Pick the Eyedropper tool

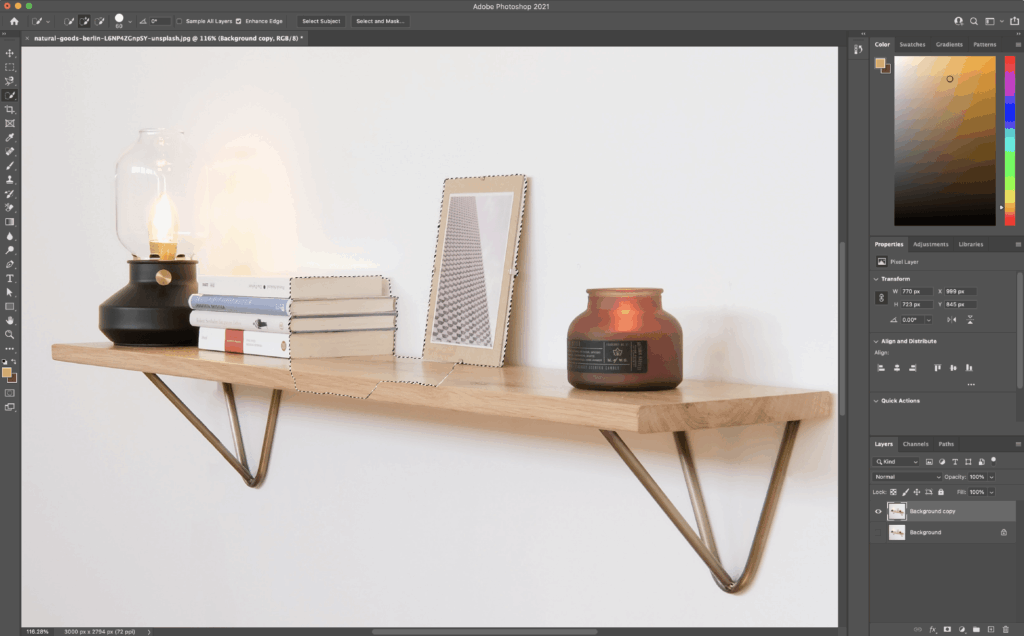[x=10, y=137]
